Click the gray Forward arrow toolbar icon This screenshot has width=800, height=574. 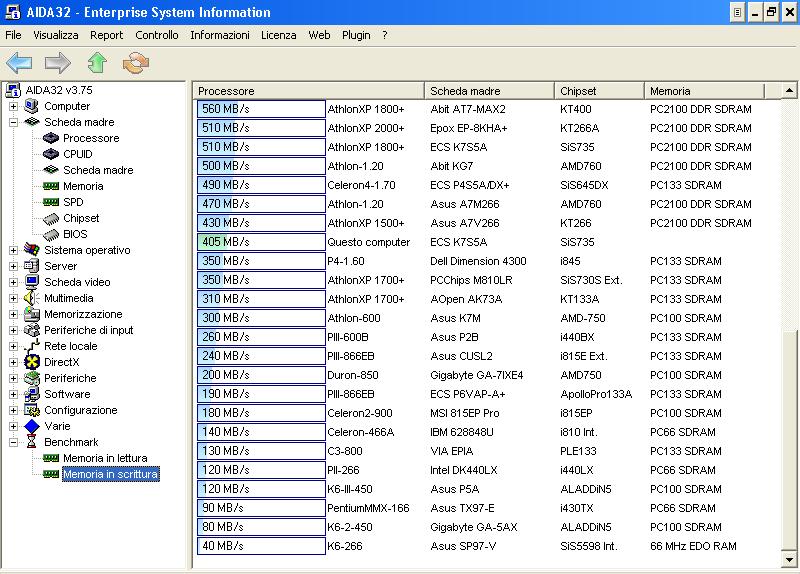click(x=58, y=63)
